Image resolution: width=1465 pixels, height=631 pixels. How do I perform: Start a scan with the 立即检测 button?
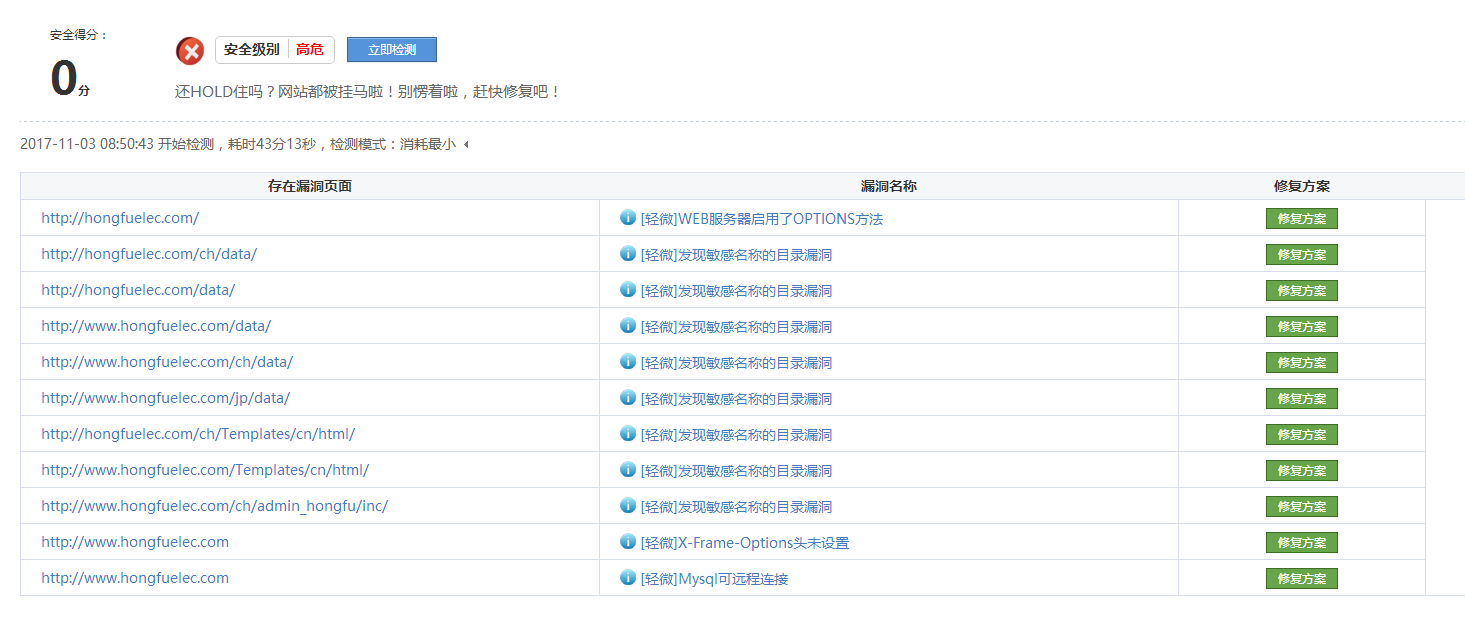tap(392, 50)
